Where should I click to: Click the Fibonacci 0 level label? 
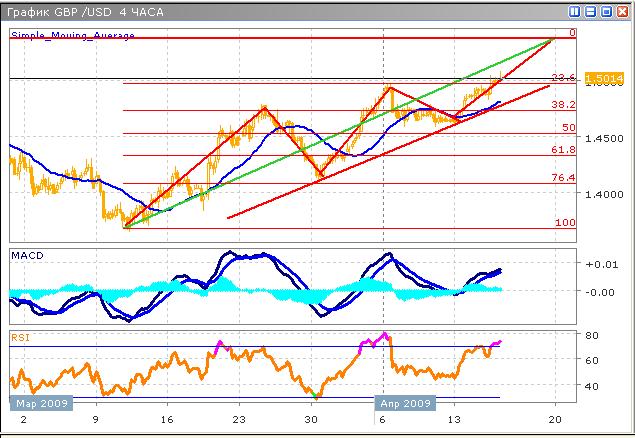[x=572, y=33]
